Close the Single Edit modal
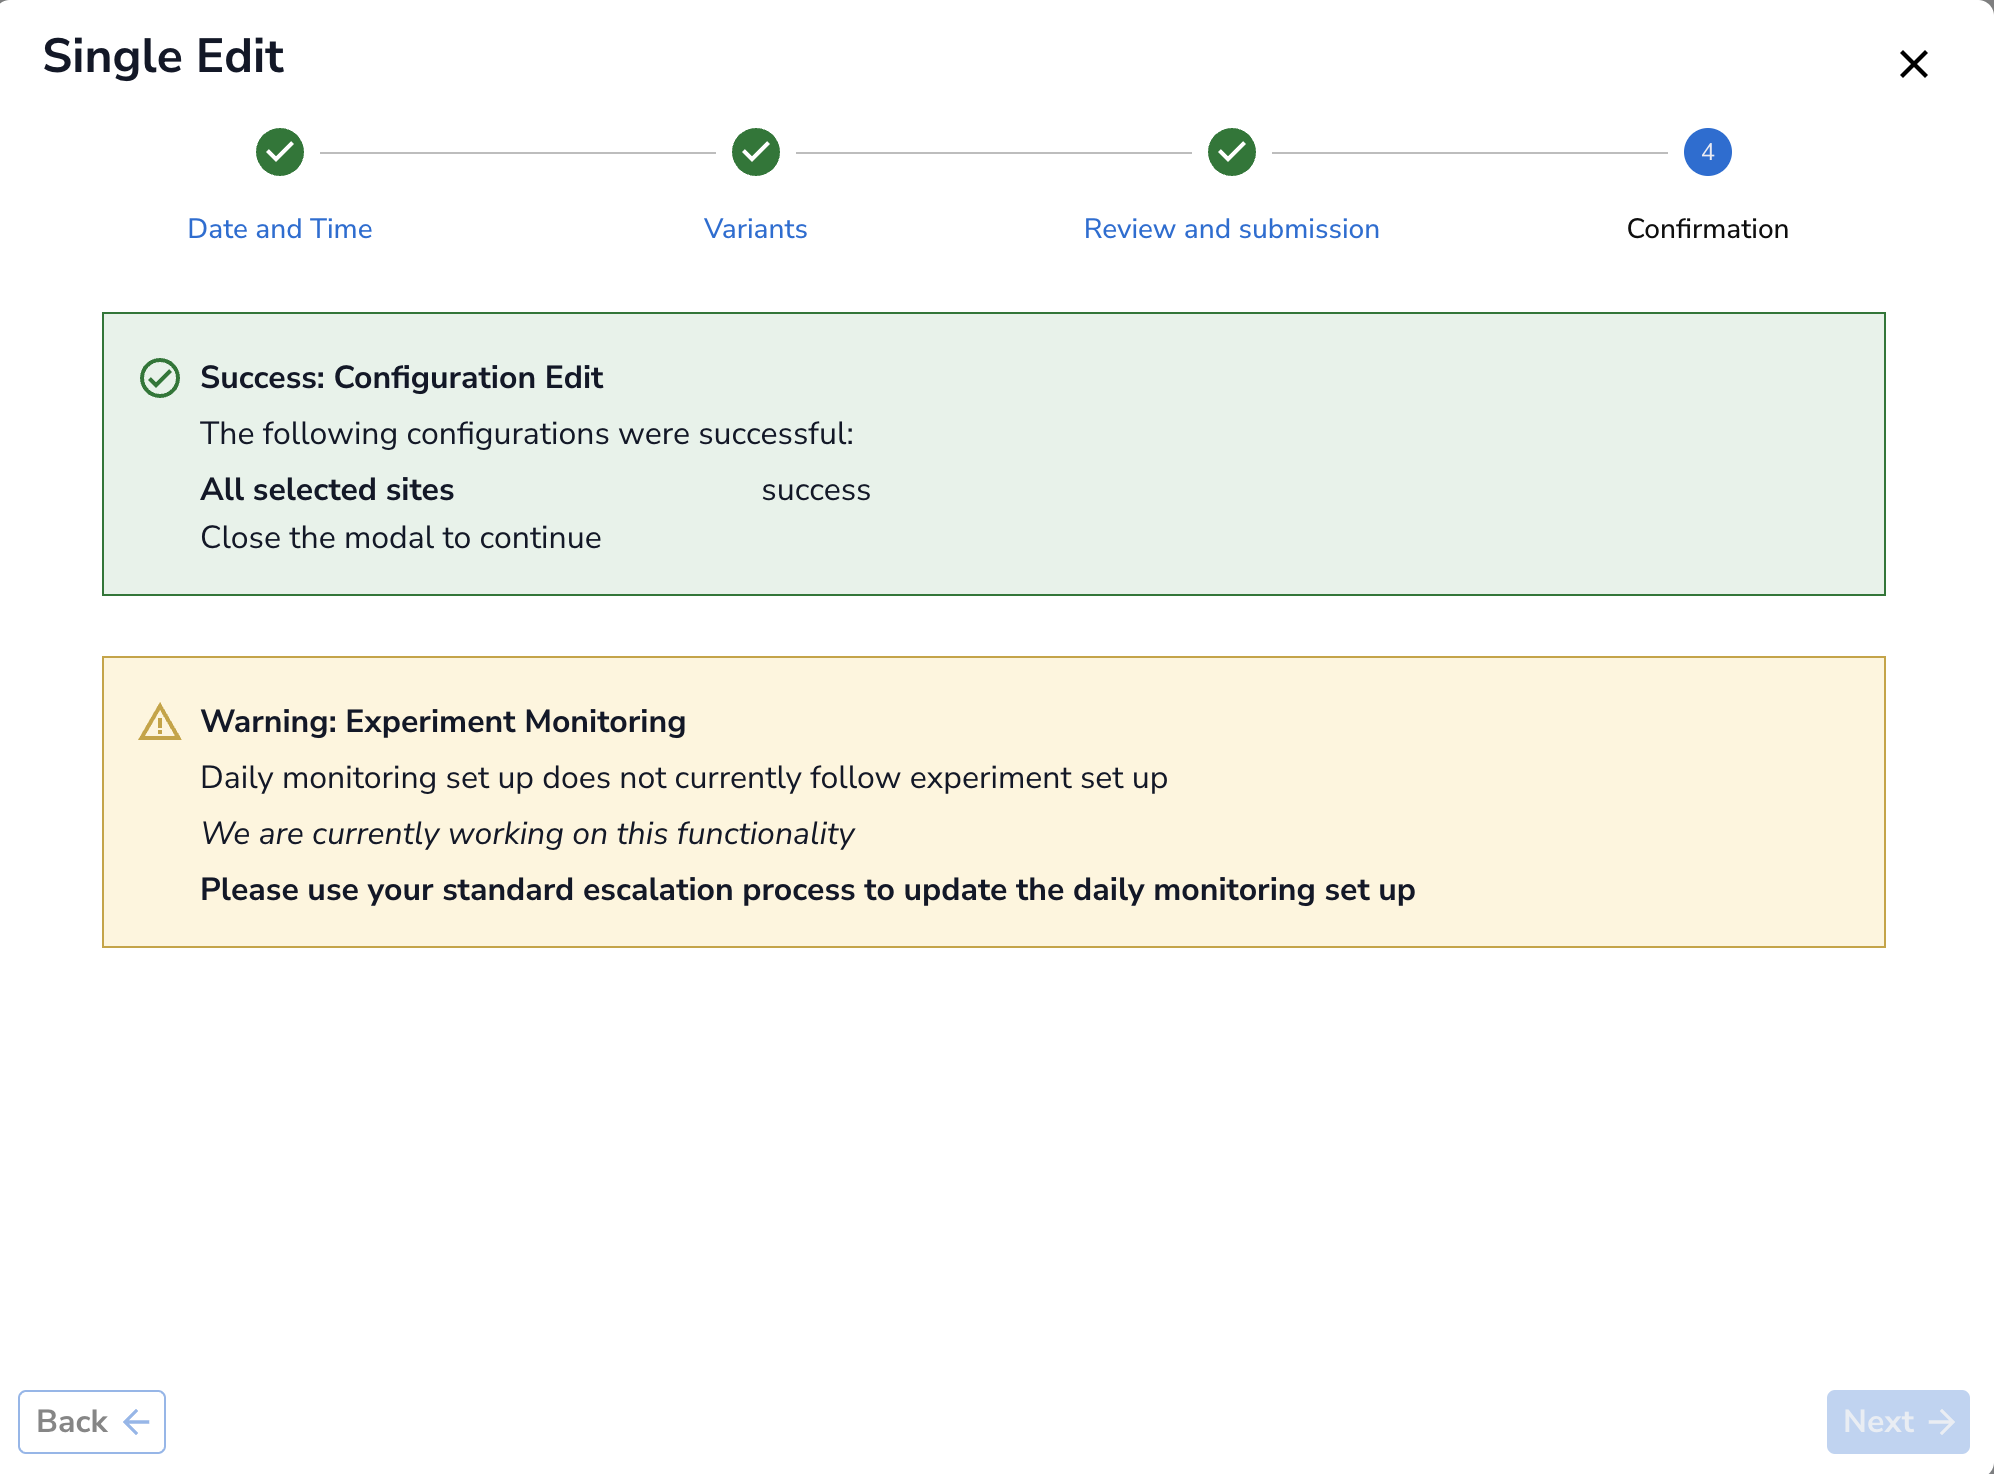1994x1474 pixels. [1913, 64]
